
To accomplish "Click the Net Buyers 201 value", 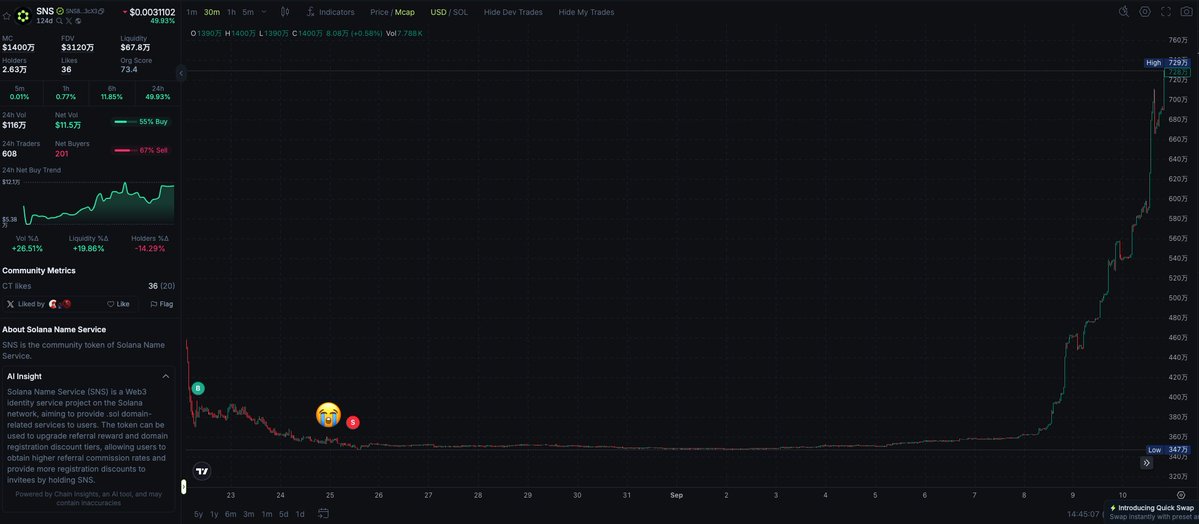I will [x=62, y=154].
